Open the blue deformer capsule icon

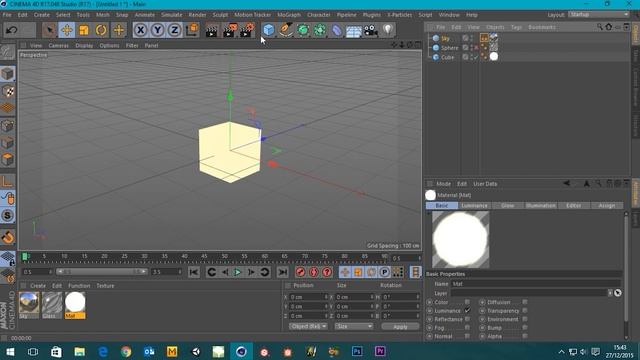point(337,30)
